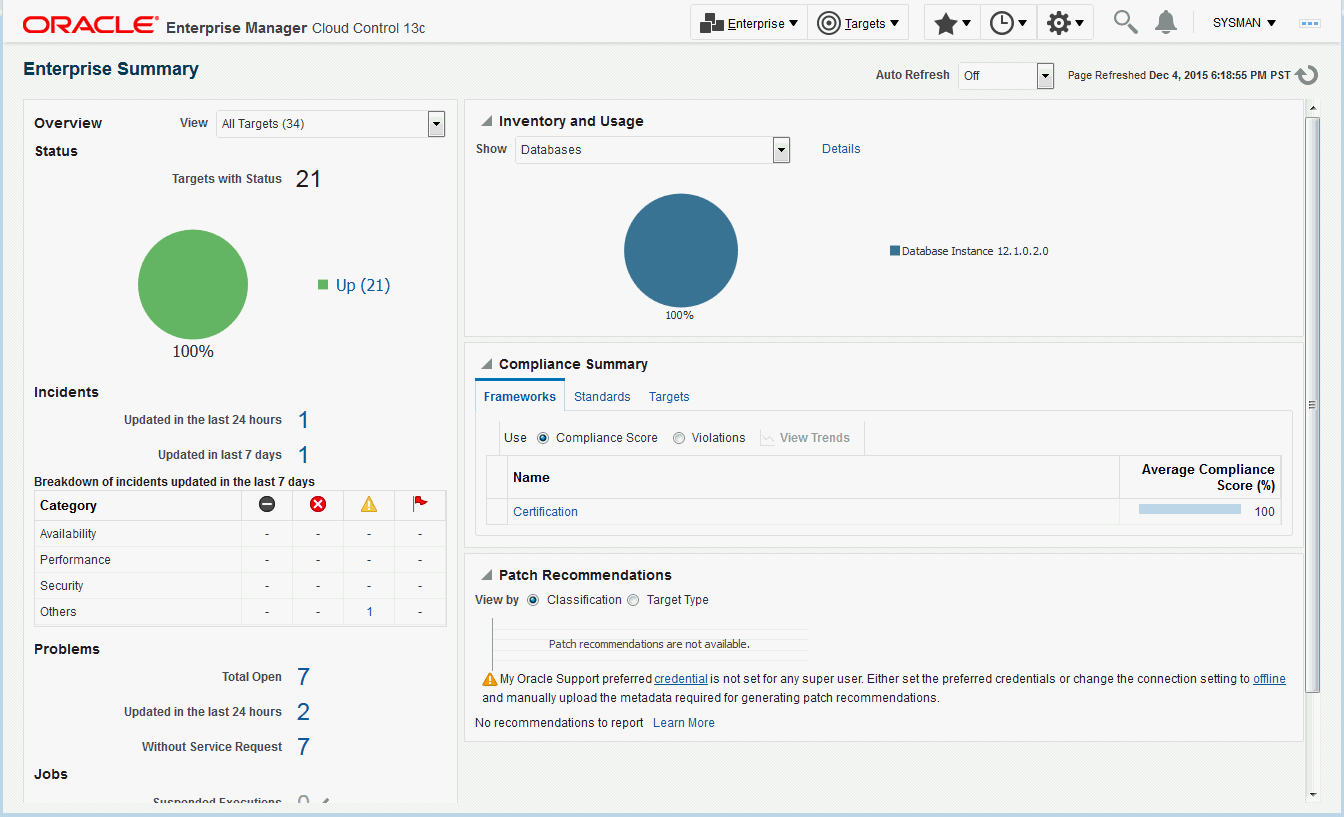The height and width of the screenshot is (817, 1344).
Task: Open the Targets menu in the header
Action: 858,23
